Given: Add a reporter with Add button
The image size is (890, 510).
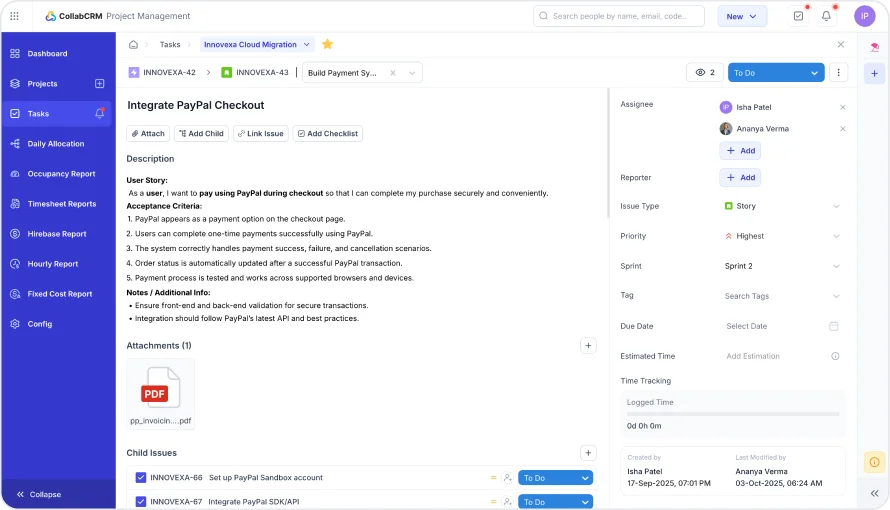Looking at the screenshot, I should [741, 178].
